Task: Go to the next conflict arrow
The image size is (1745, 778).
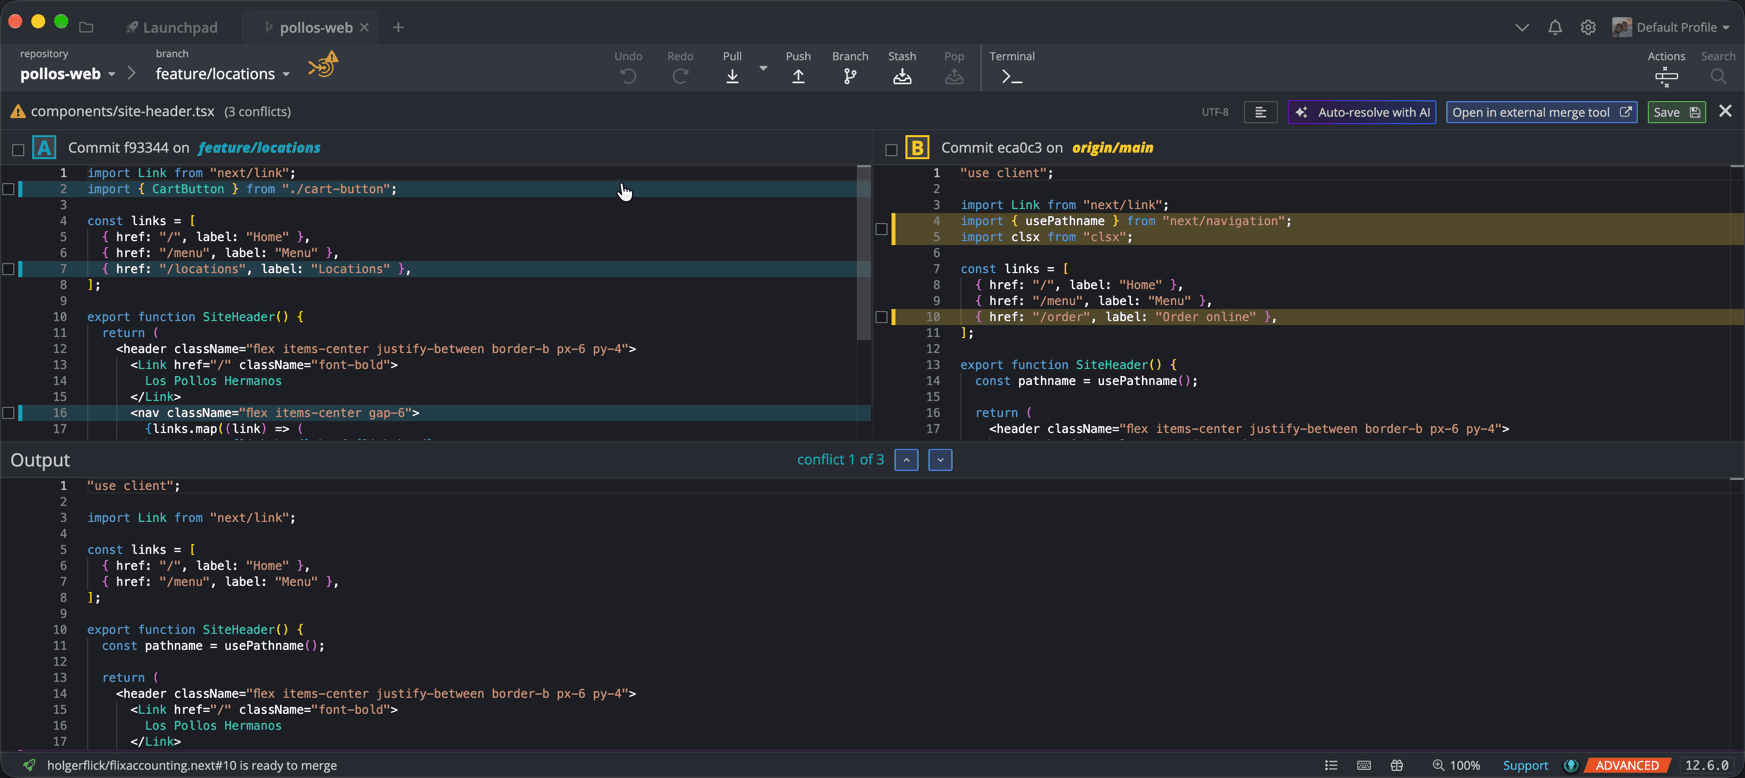Action: coord(940,460)
